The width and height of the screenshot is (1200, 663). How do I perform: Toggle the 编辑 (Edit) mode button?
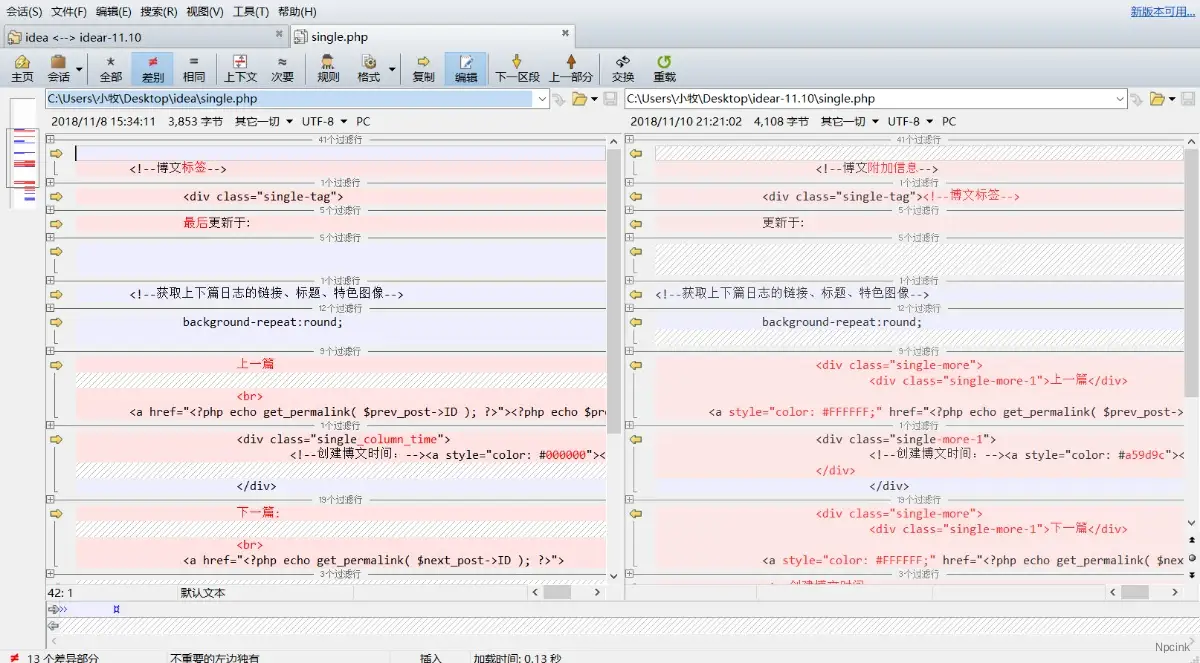(466, 68)
